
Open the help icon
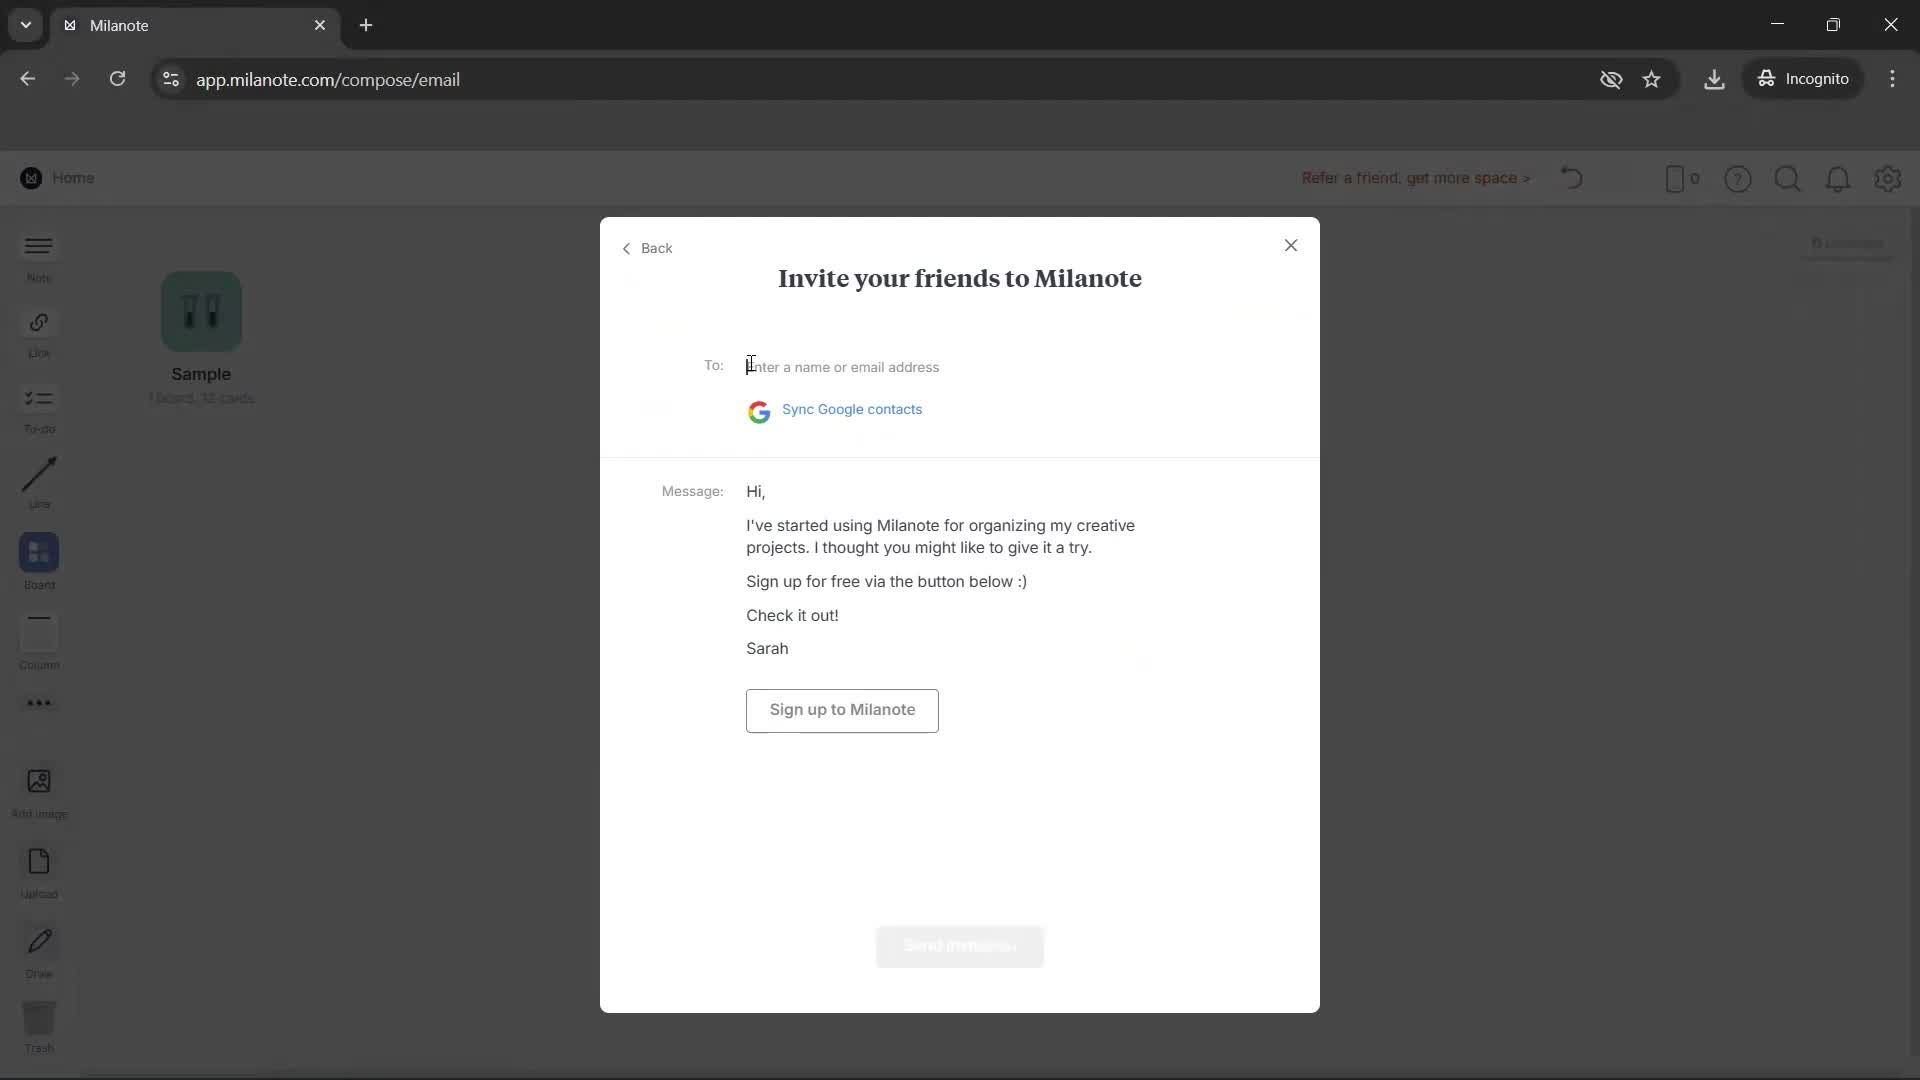click(1739, 178)
